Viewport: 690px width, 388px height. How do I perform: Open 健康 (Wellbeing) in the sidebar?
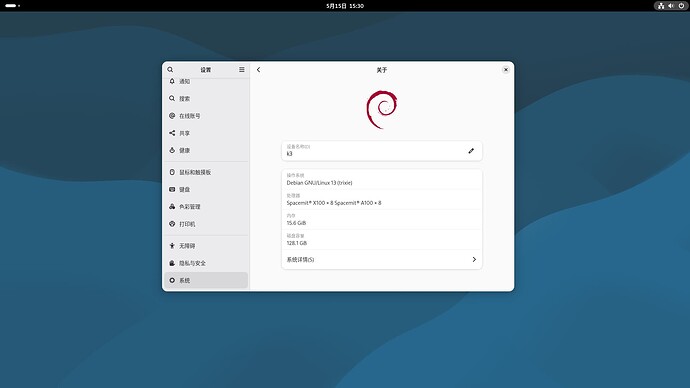tap(206, 150)
